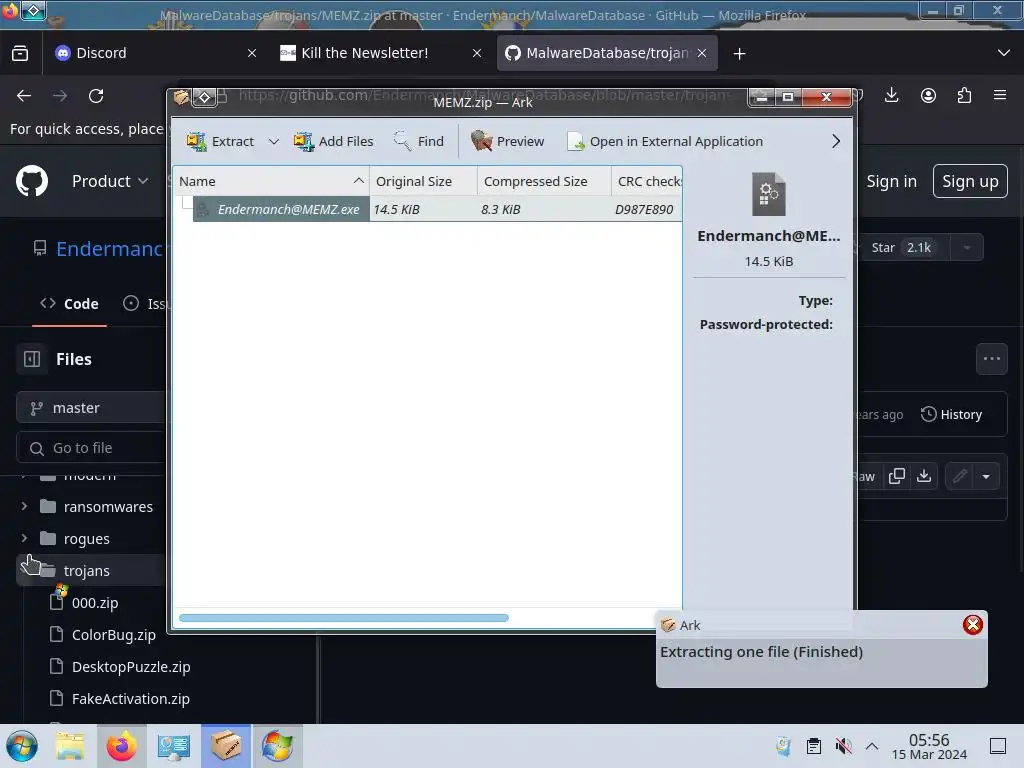Open Firefox extensions icon
Image resolution: width=1024 pixels, height=768 pixels.
(x=964, y=95)
